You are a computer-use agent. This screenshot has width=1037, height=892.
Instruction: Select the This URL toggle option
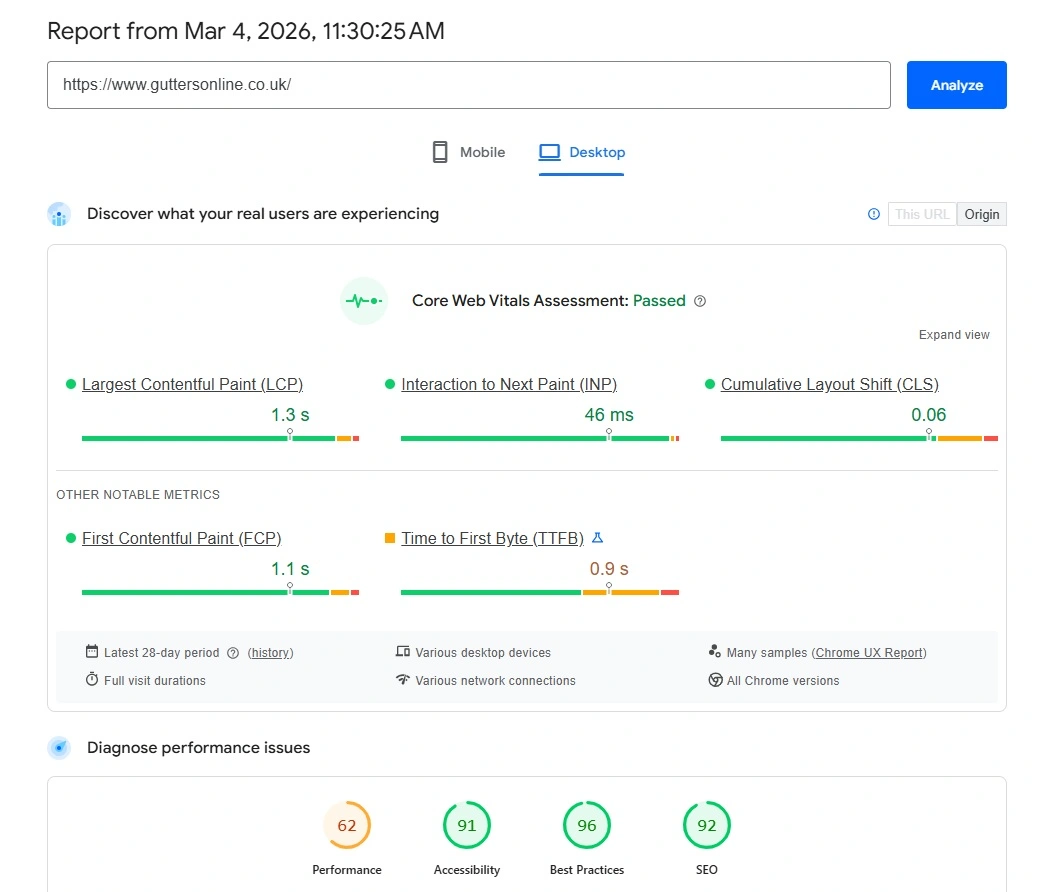click(x=921, y=214)
